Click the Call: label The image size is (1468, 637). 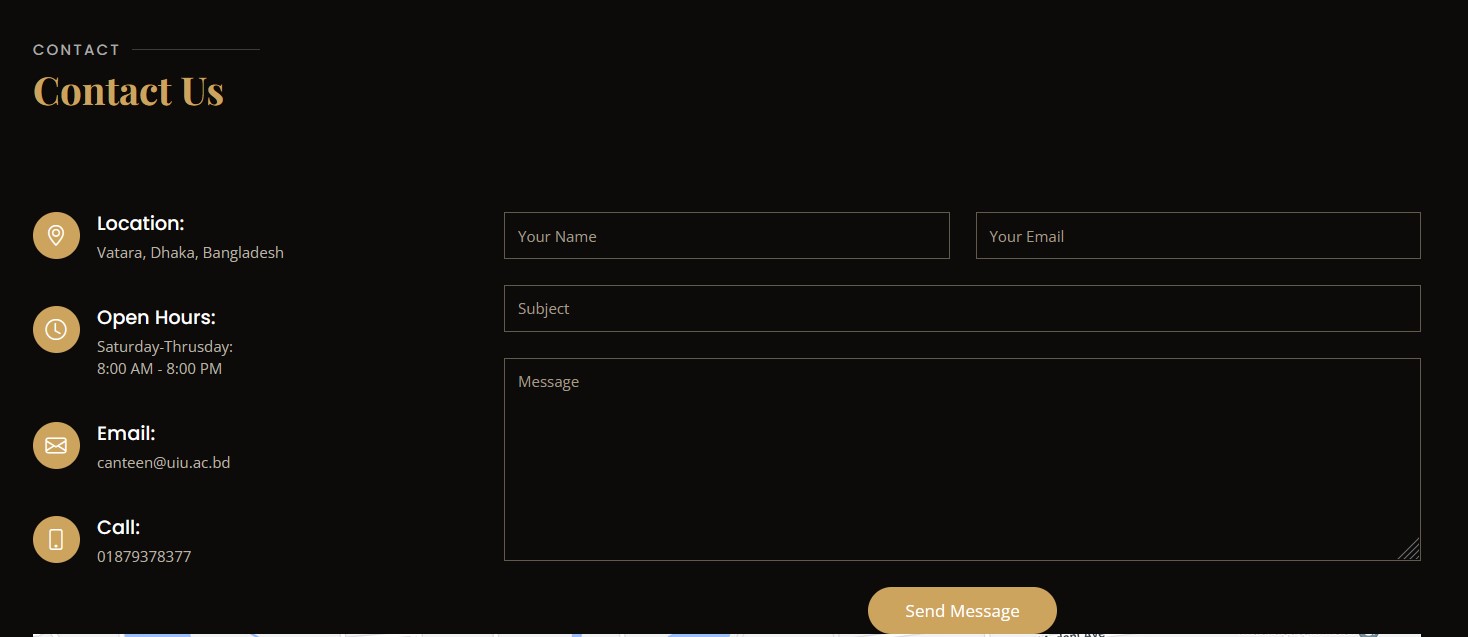(x=118, y=528)
